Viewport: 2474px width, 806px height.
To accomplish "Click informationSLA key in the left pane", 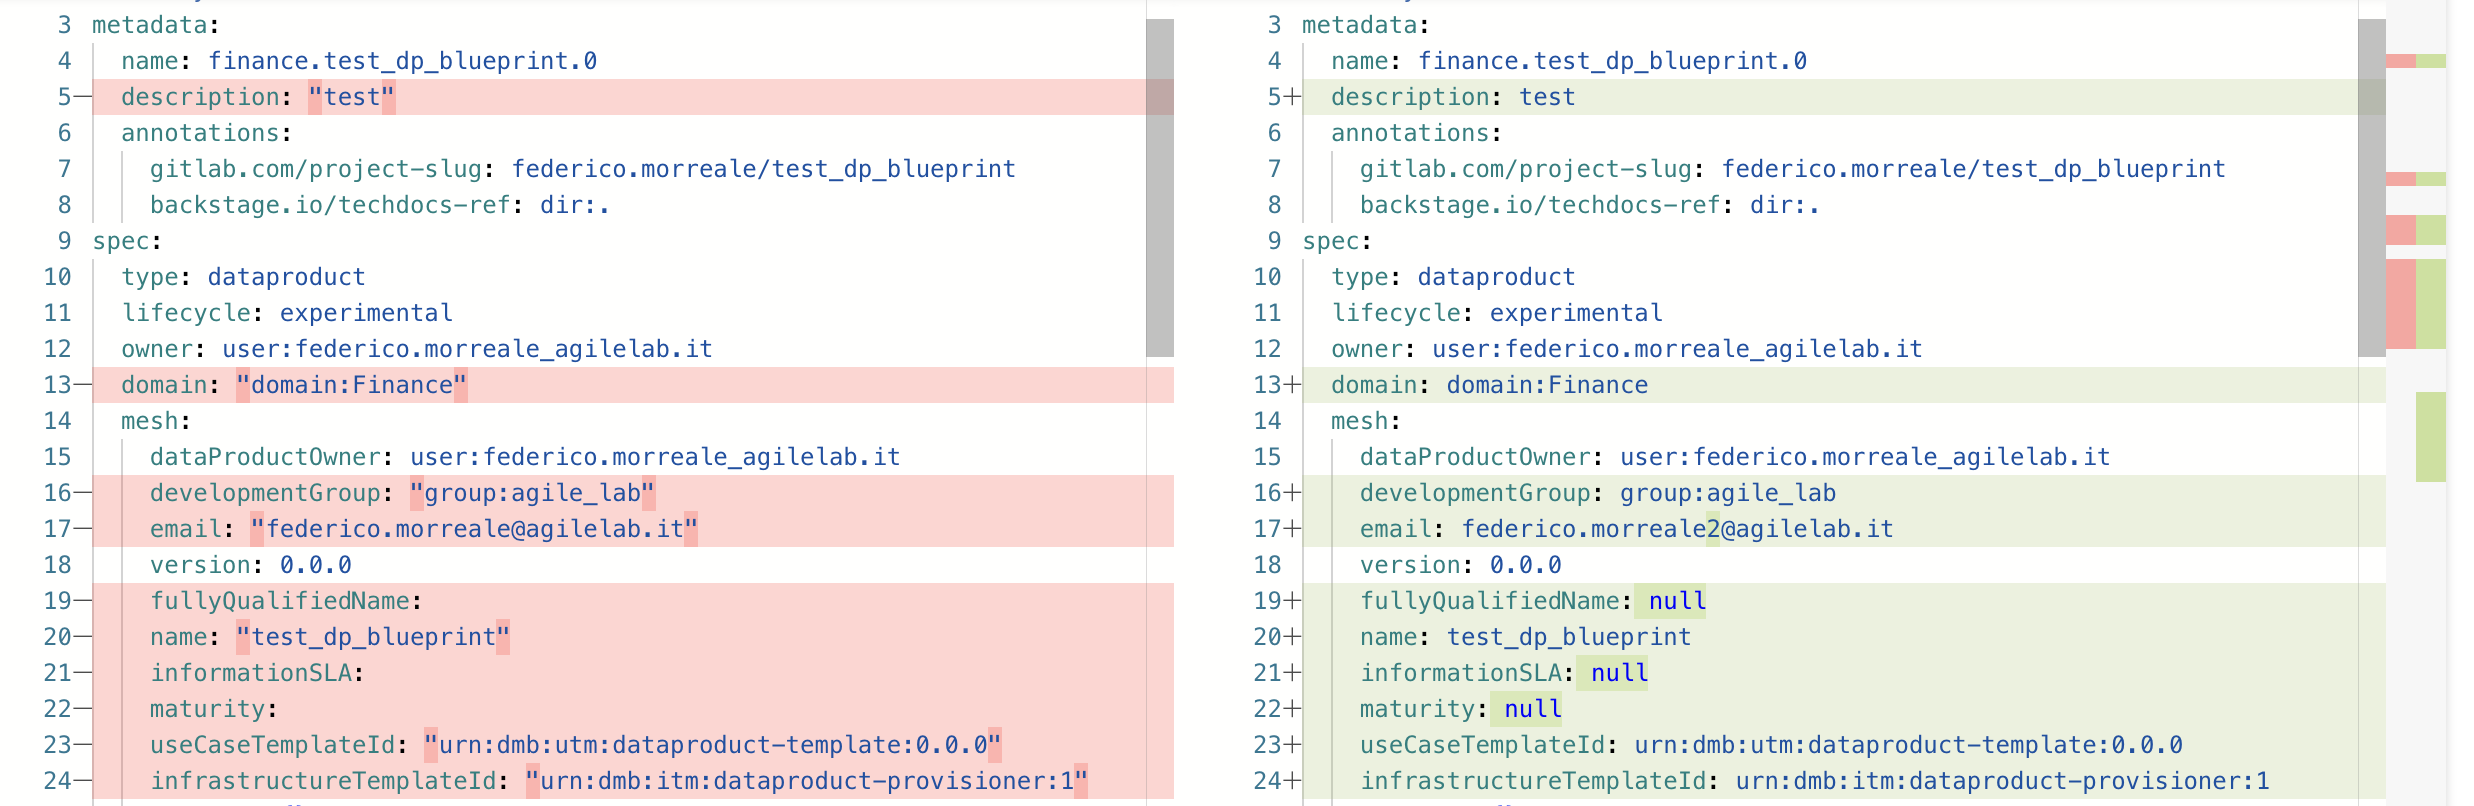I will pyautogui.click(x=251, y=673).
